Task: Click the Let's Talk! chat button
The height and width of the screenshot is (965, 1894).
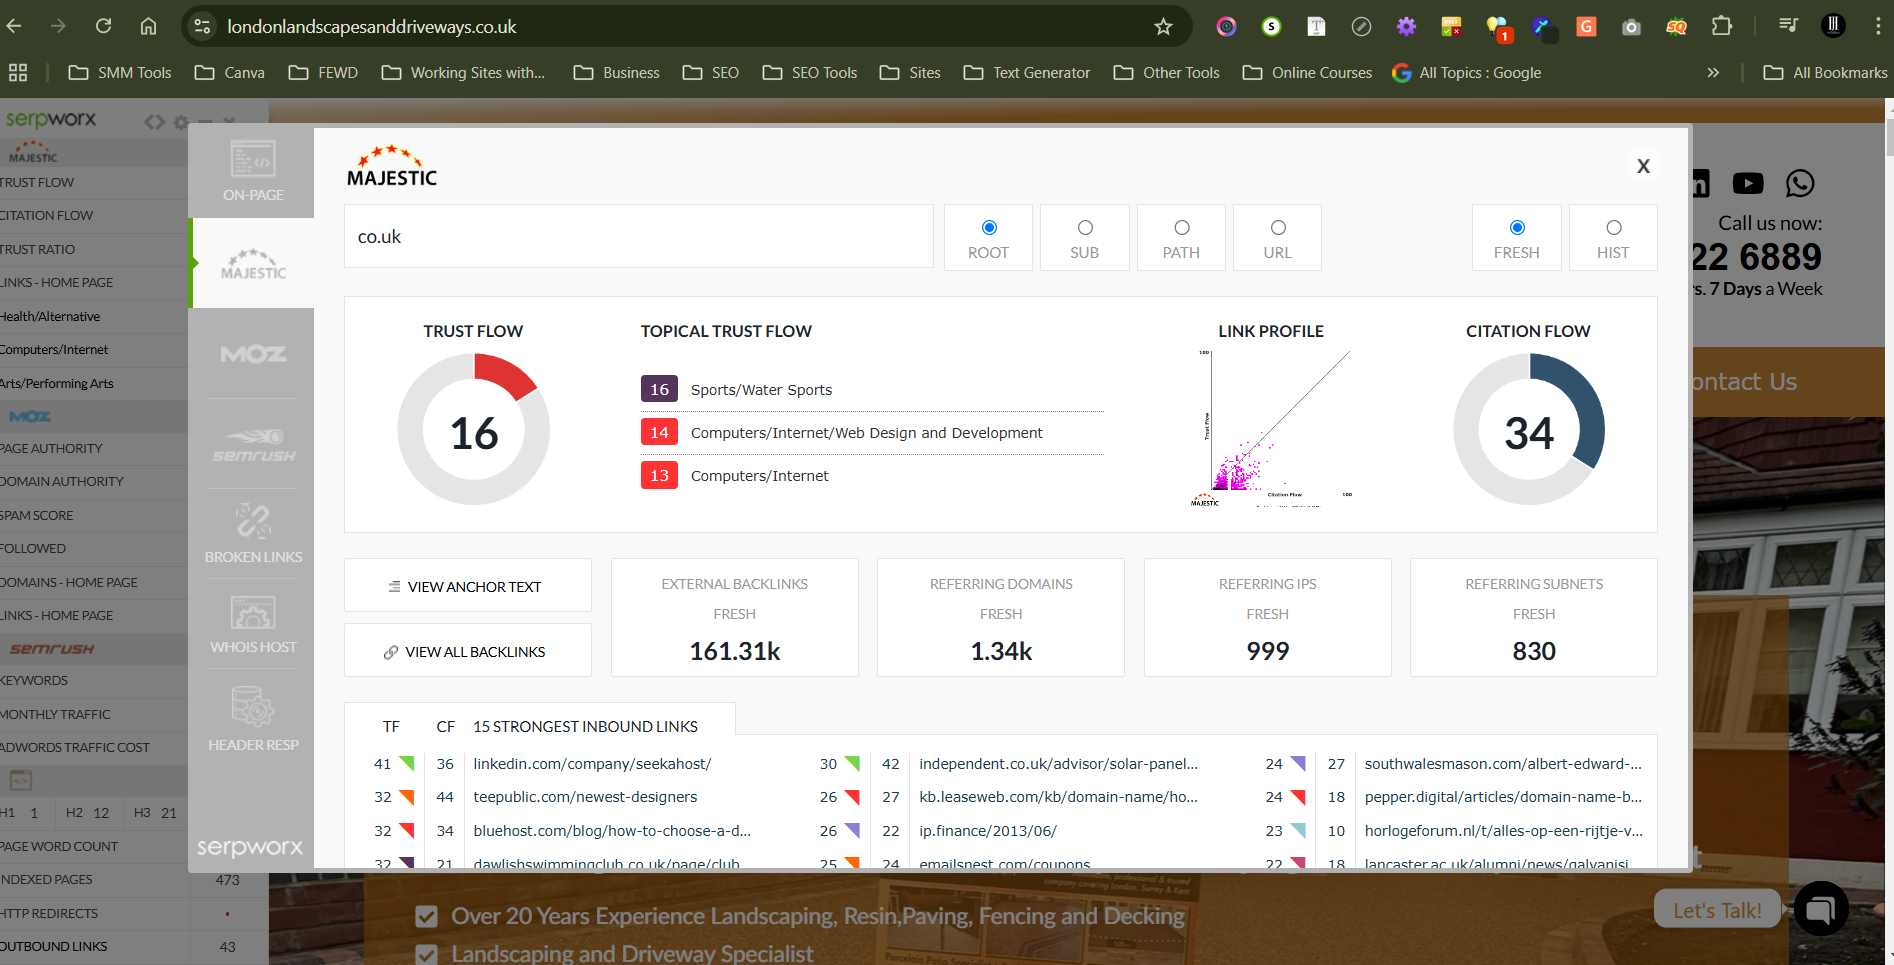Action: pyautogui.click(x=1717, y=910)
